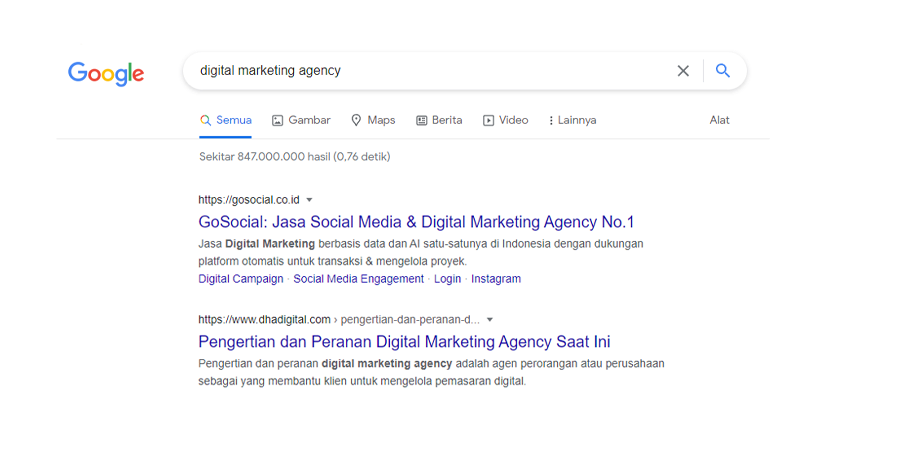Image resolution: width=900 pixels, height=450 pixels.
Task: Click the Digital Campaign sitelink
Action: pyautogui.click(x=241, y=279)
